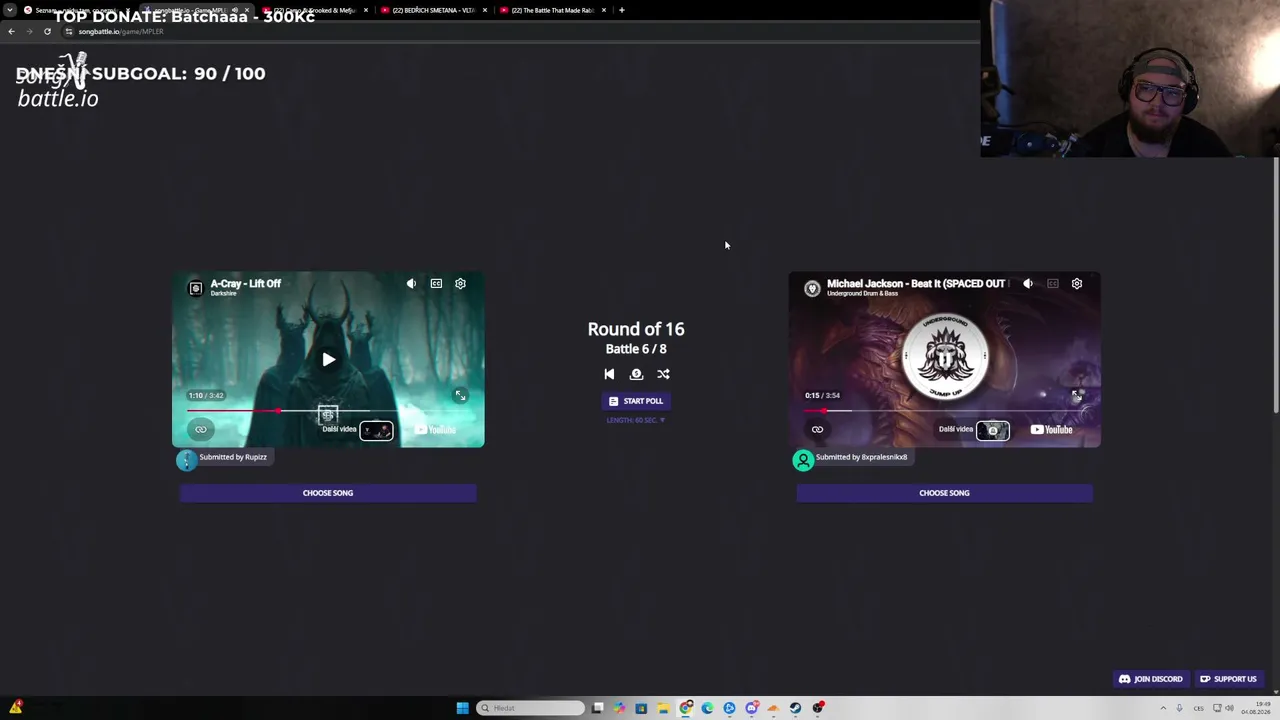The width and height of the screenshot is (1280, 720).
Task: Start the poll
Action: (x=636, y=401)
